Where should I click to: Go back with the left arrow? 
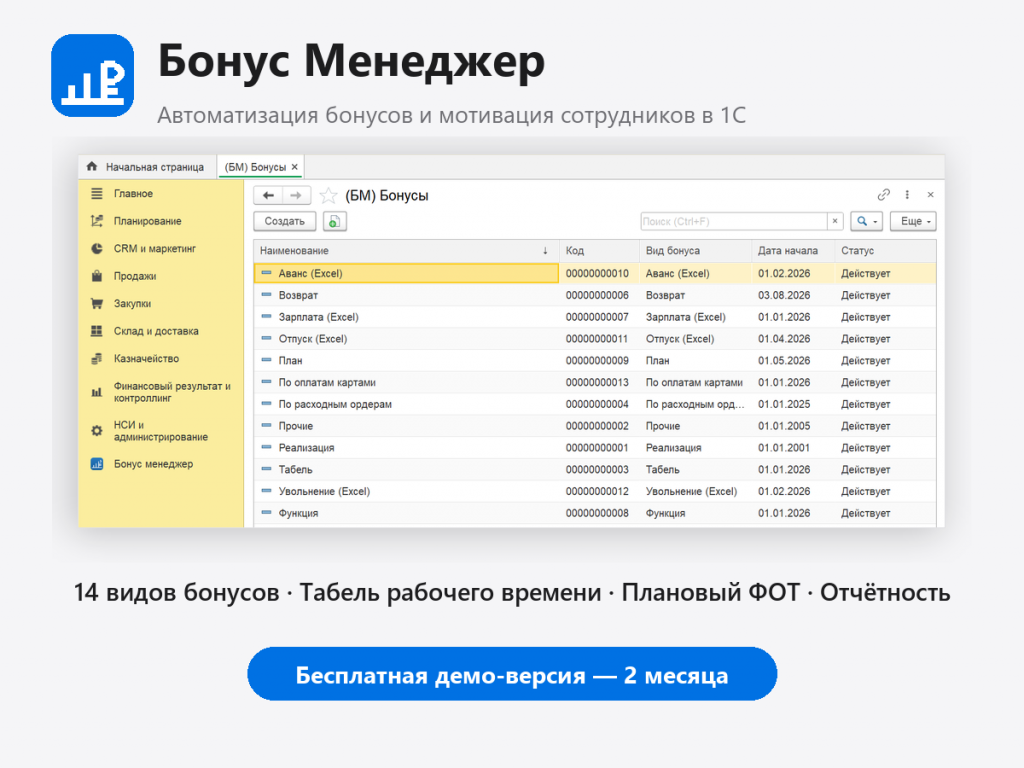point(268,195)
